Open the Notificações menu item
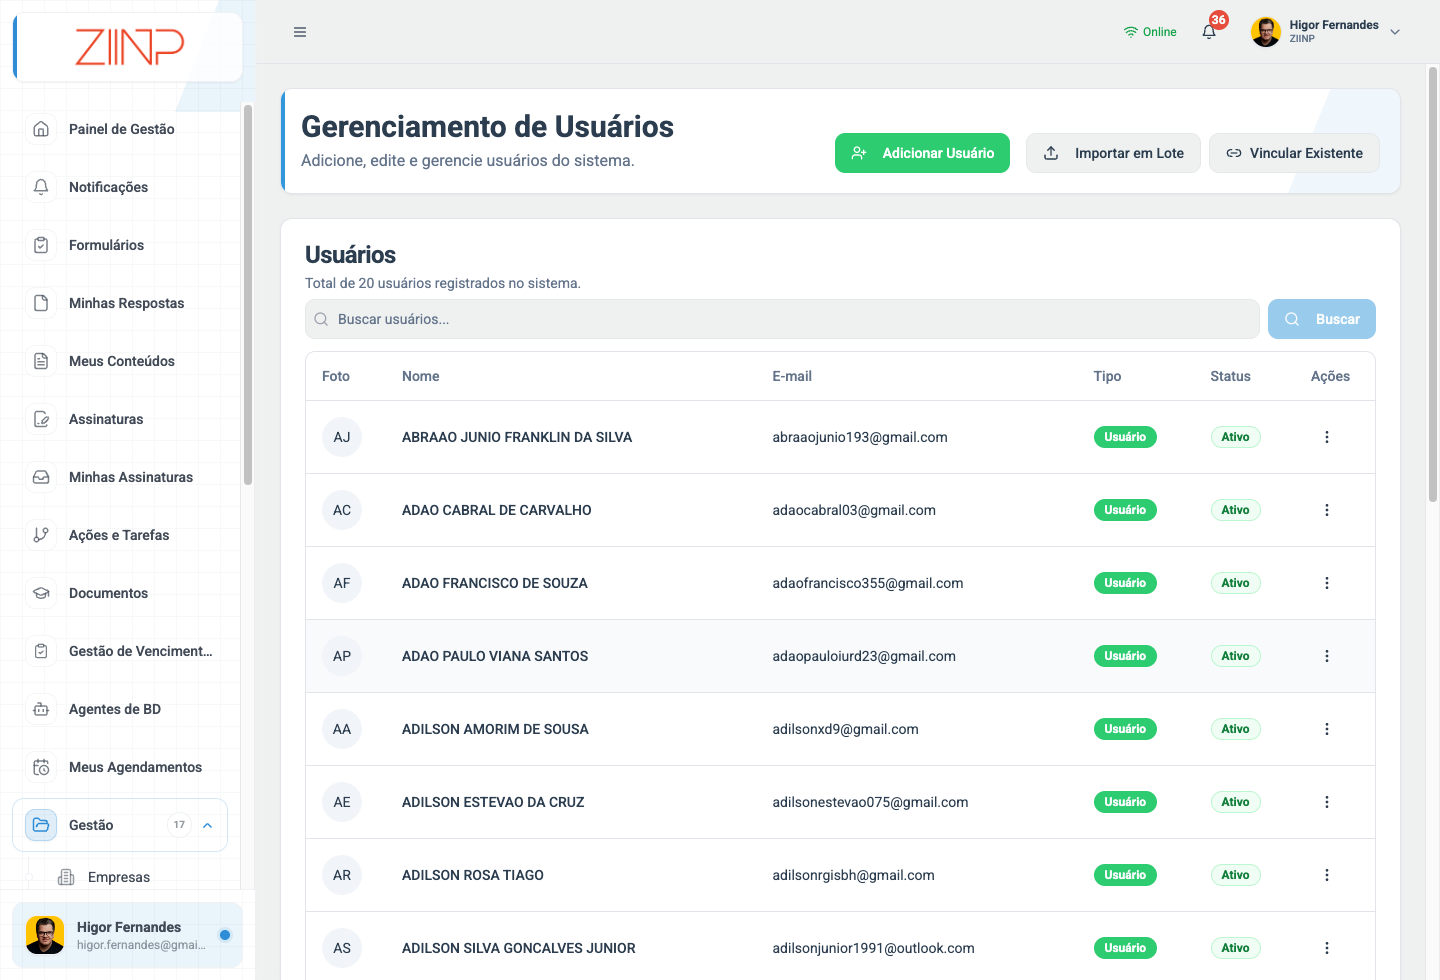 [120, 187]
